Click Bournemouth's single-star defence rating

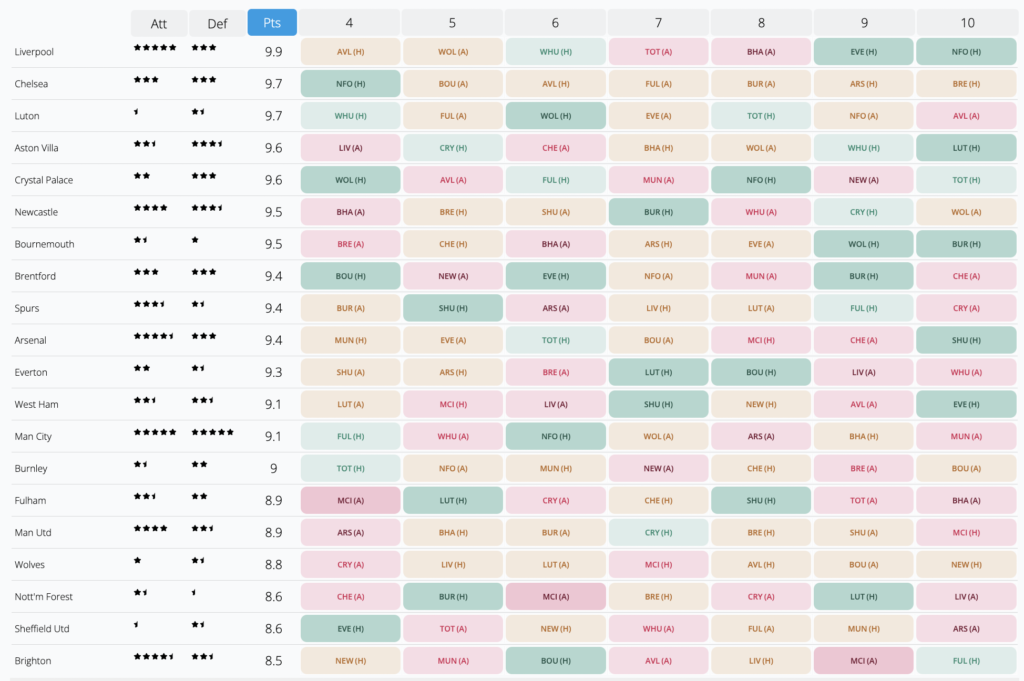pyautogui.click(x=195, y=240)
